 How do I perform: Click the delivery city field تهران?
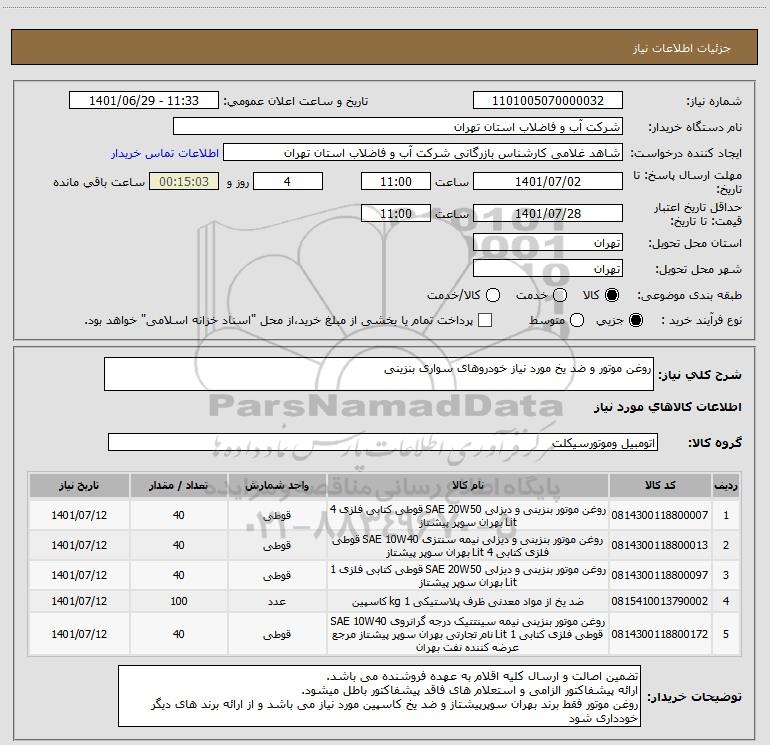coord(548,269)
